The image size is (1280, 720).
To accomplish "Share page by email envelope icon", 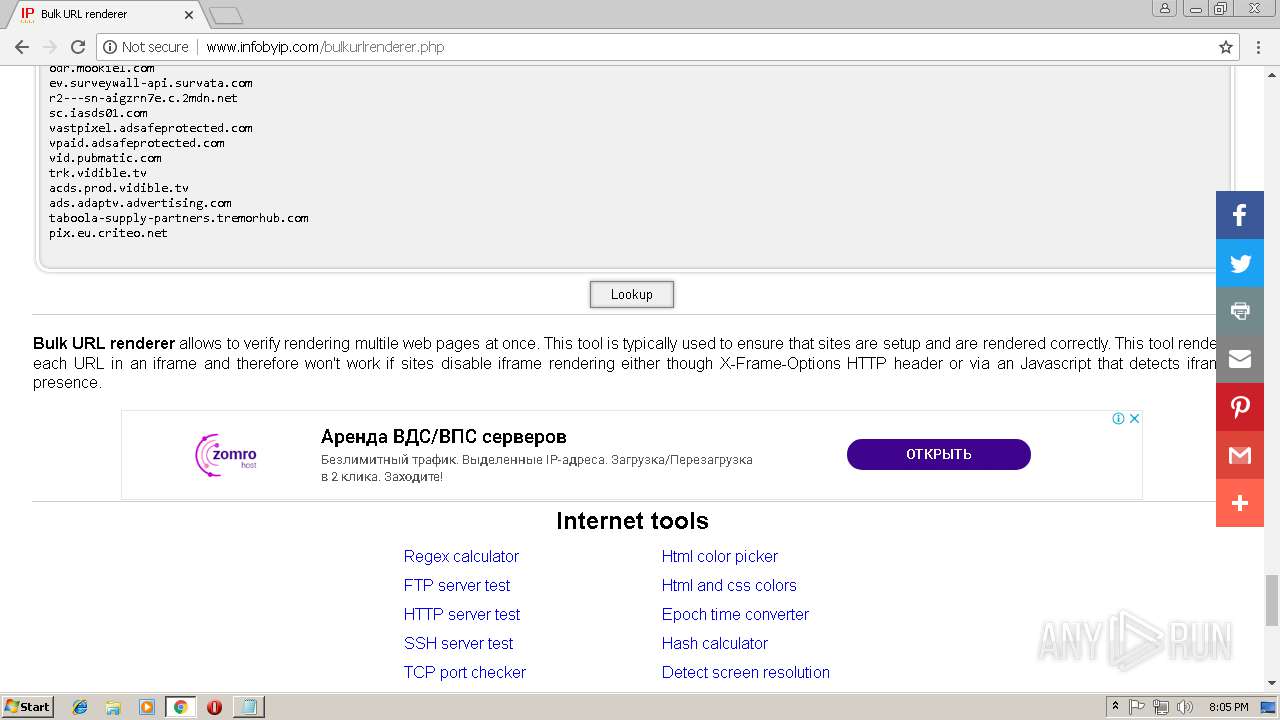I will (1240, 358).
